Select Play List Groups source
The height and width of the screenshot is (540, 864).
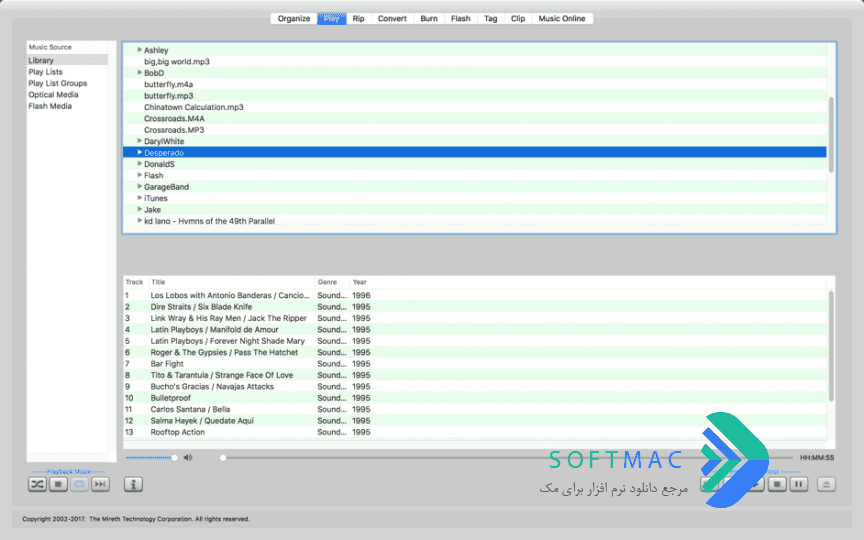(67, 83)
